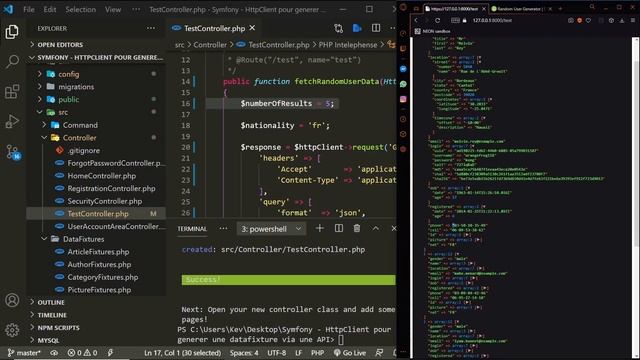
Task: Split the editor to the right
Action: [x=376, y=28]
